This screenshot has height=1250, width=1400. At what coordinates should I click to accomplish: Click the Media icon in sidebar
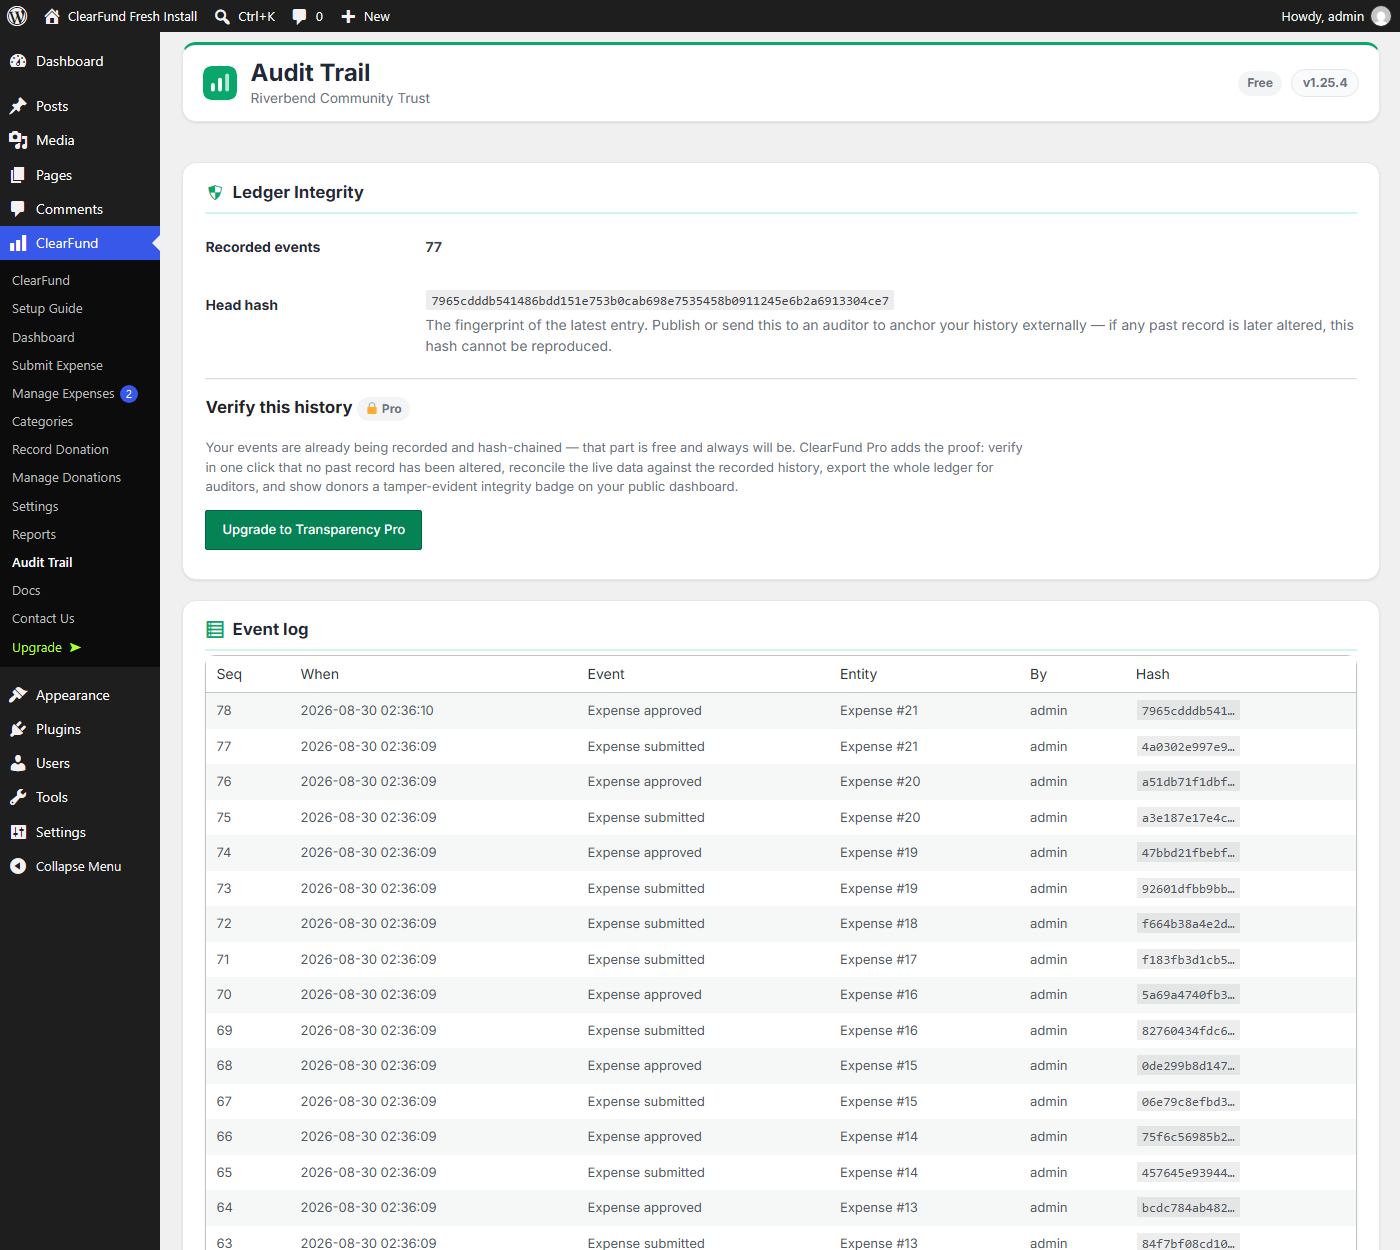[x=18, y=140]
